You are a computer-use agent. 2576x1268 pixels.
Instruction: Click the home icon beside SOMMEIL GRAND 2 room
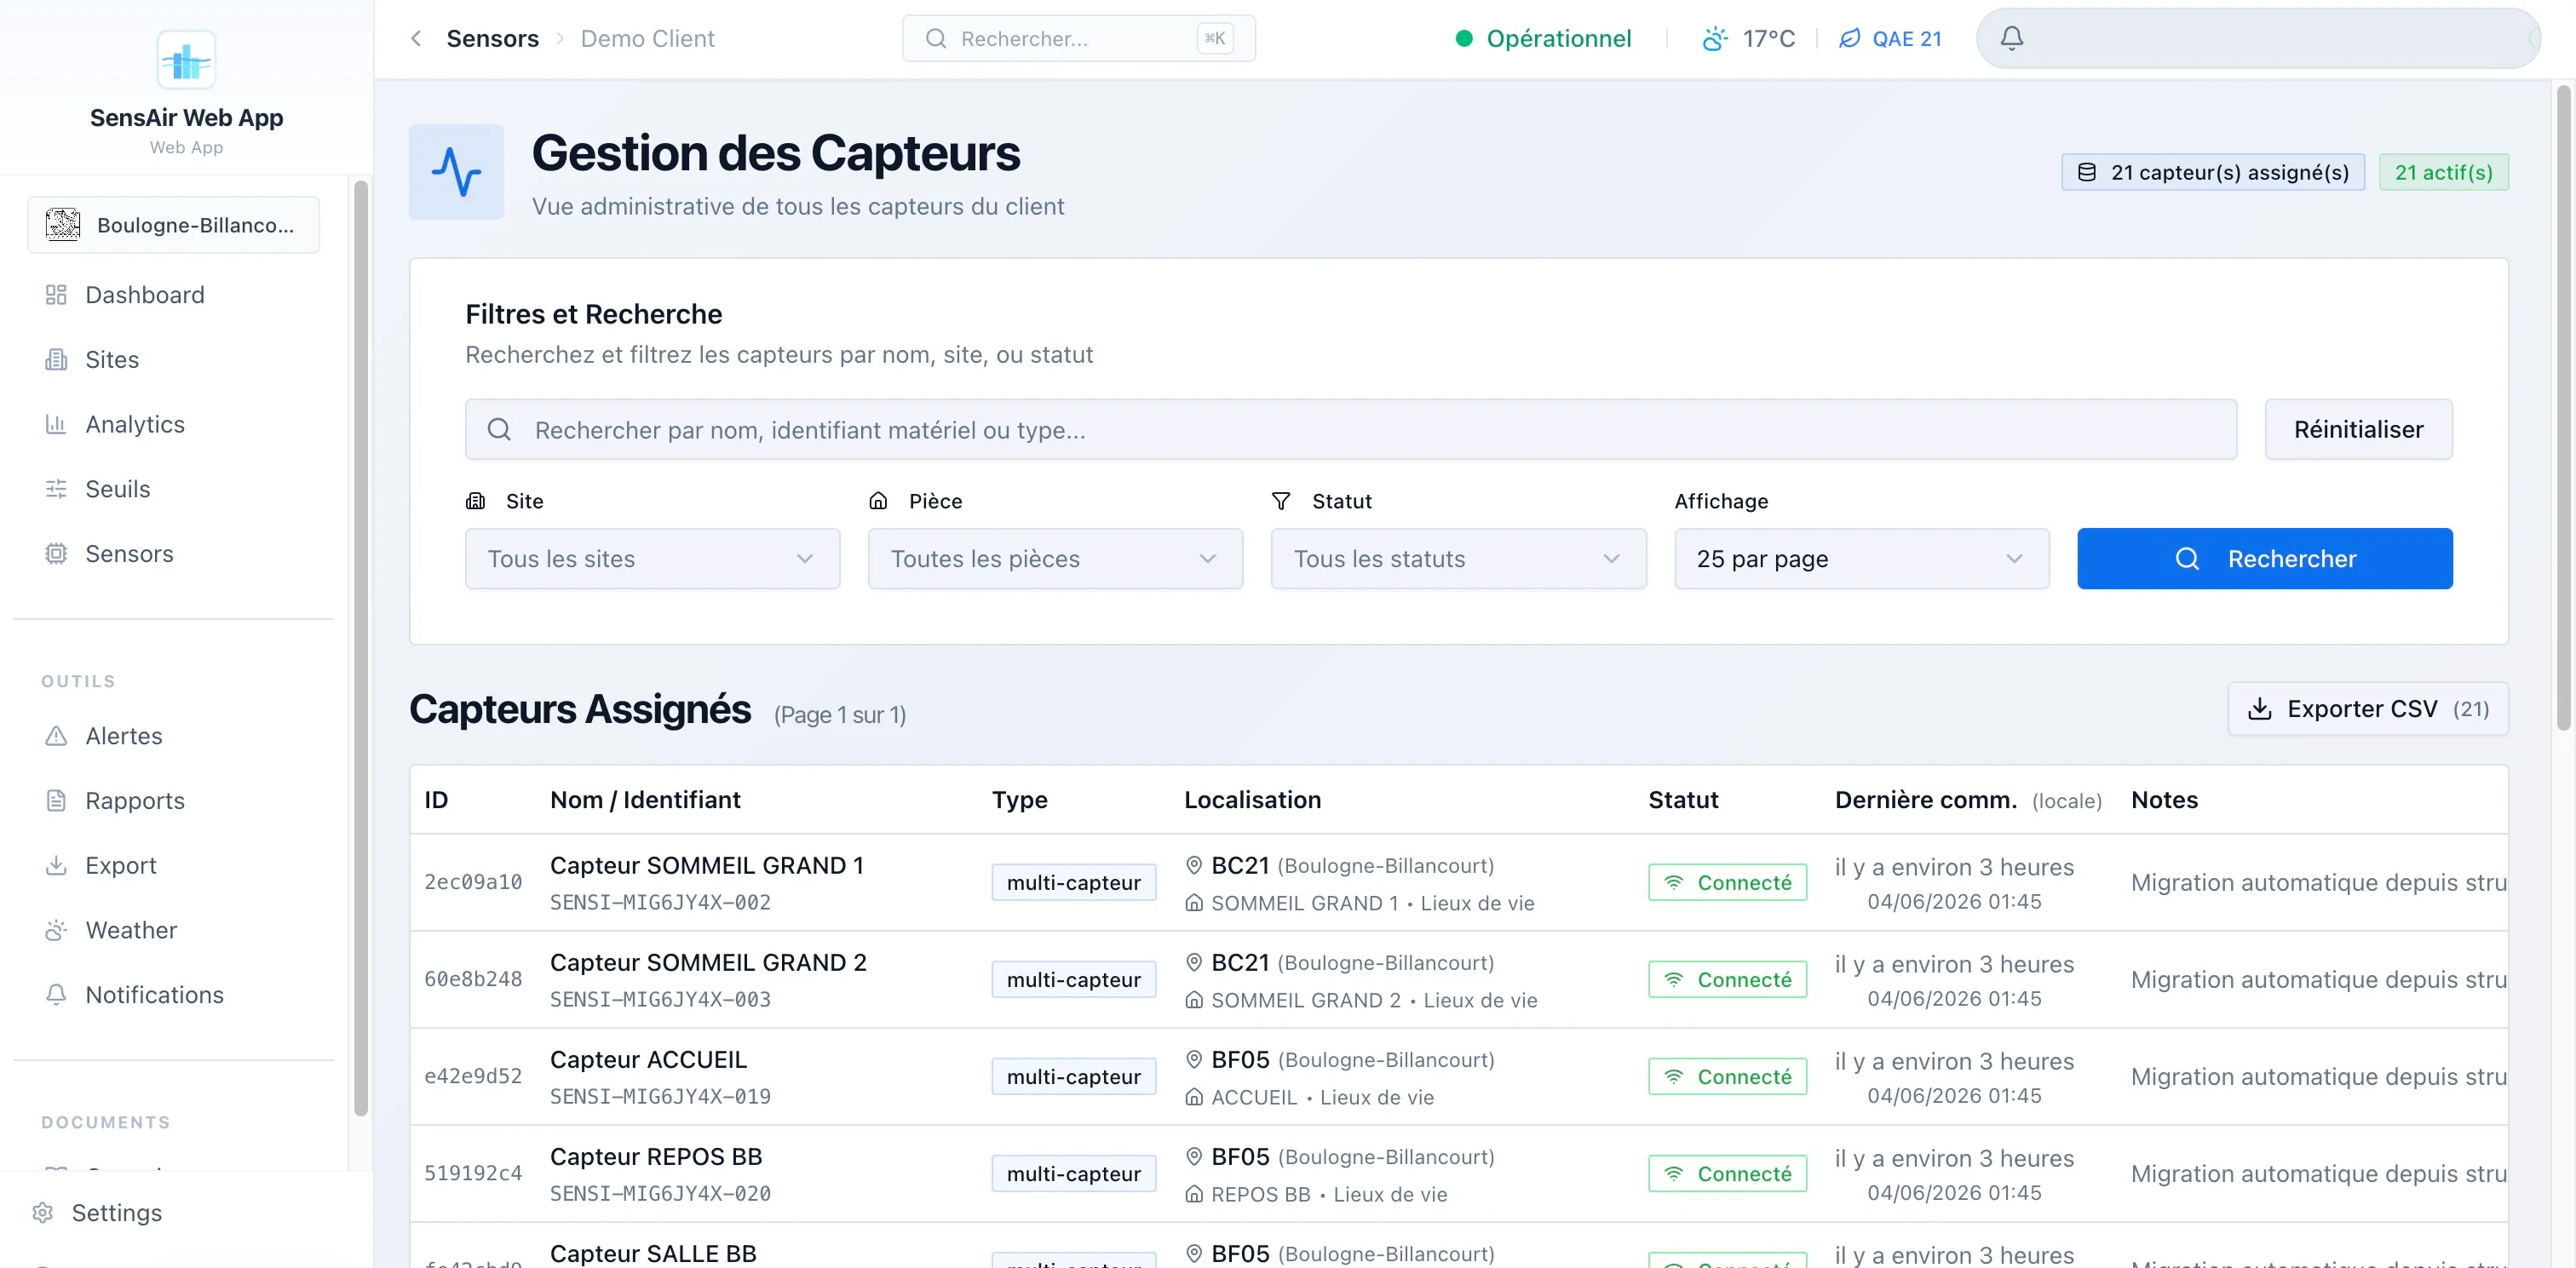pos(1193,1000)
